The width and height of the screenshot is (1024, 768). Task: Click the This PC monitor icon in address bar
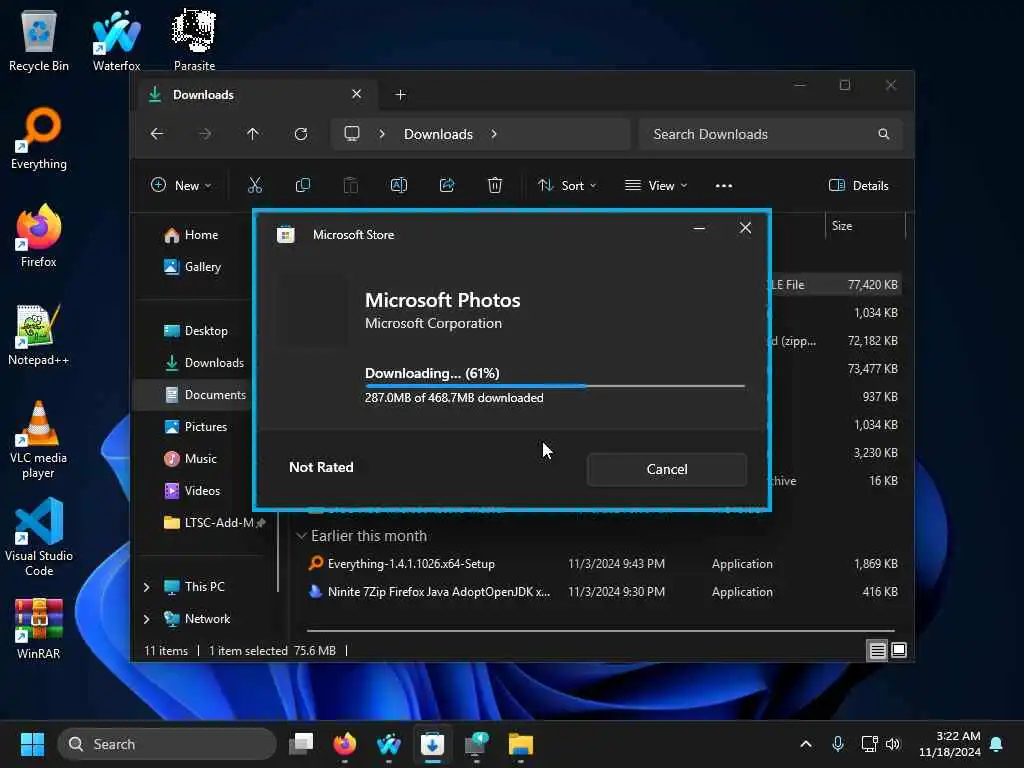pos(352,134)
